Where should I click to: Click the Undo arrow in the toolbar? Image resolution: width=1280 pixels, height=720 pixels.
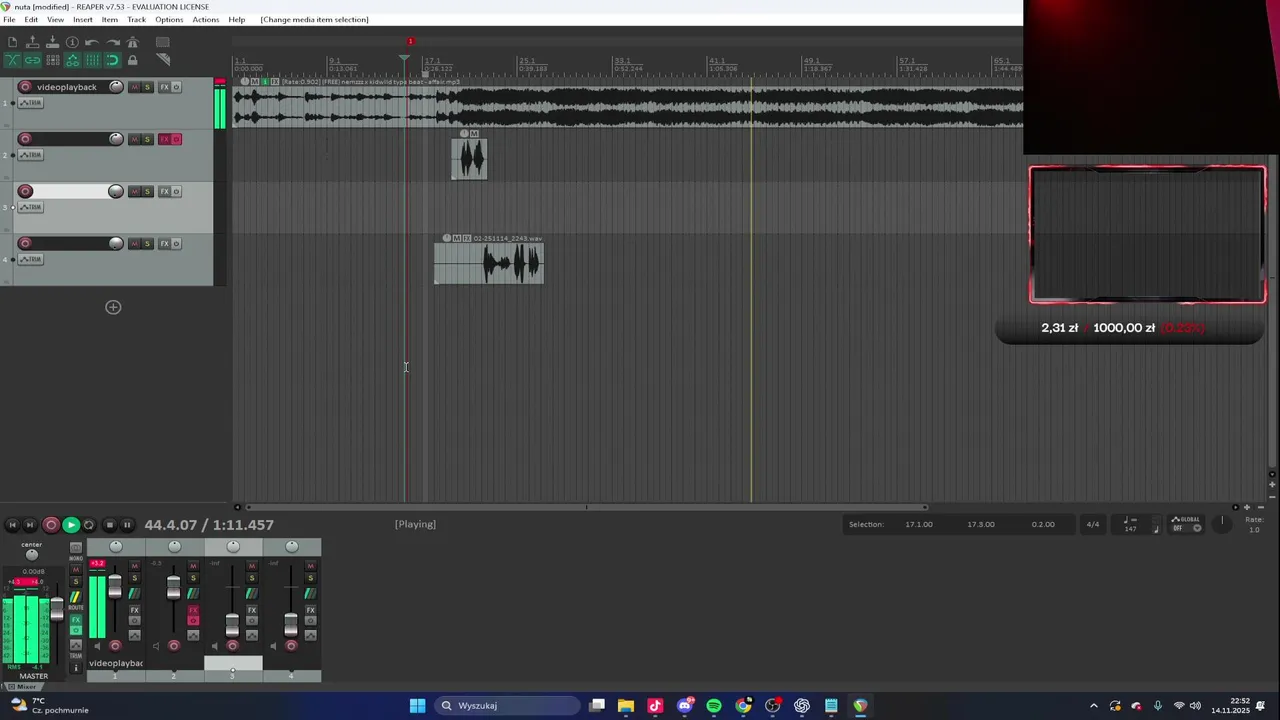click(x=92, y=42)
